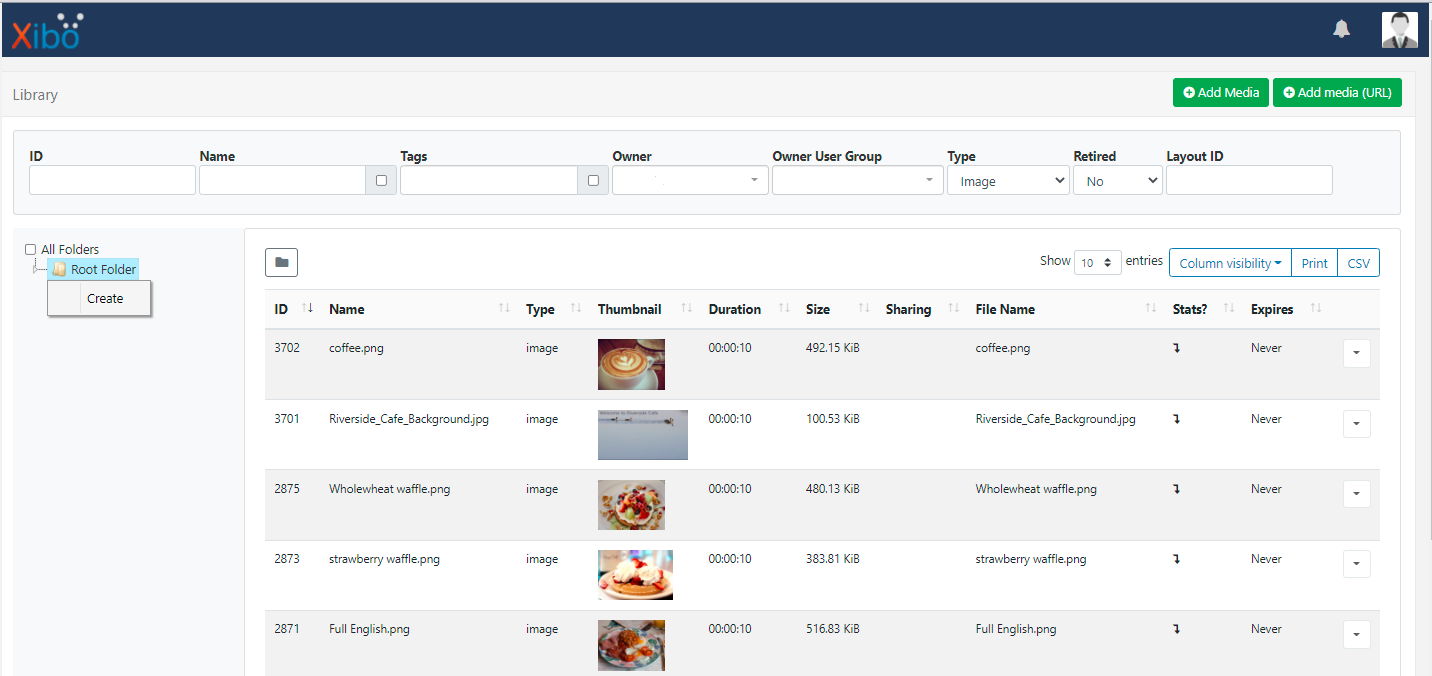Viewport: 1432px width, 676px height.
Task: Open the Type dropdown showing Image
Action: click(1008, 181)
